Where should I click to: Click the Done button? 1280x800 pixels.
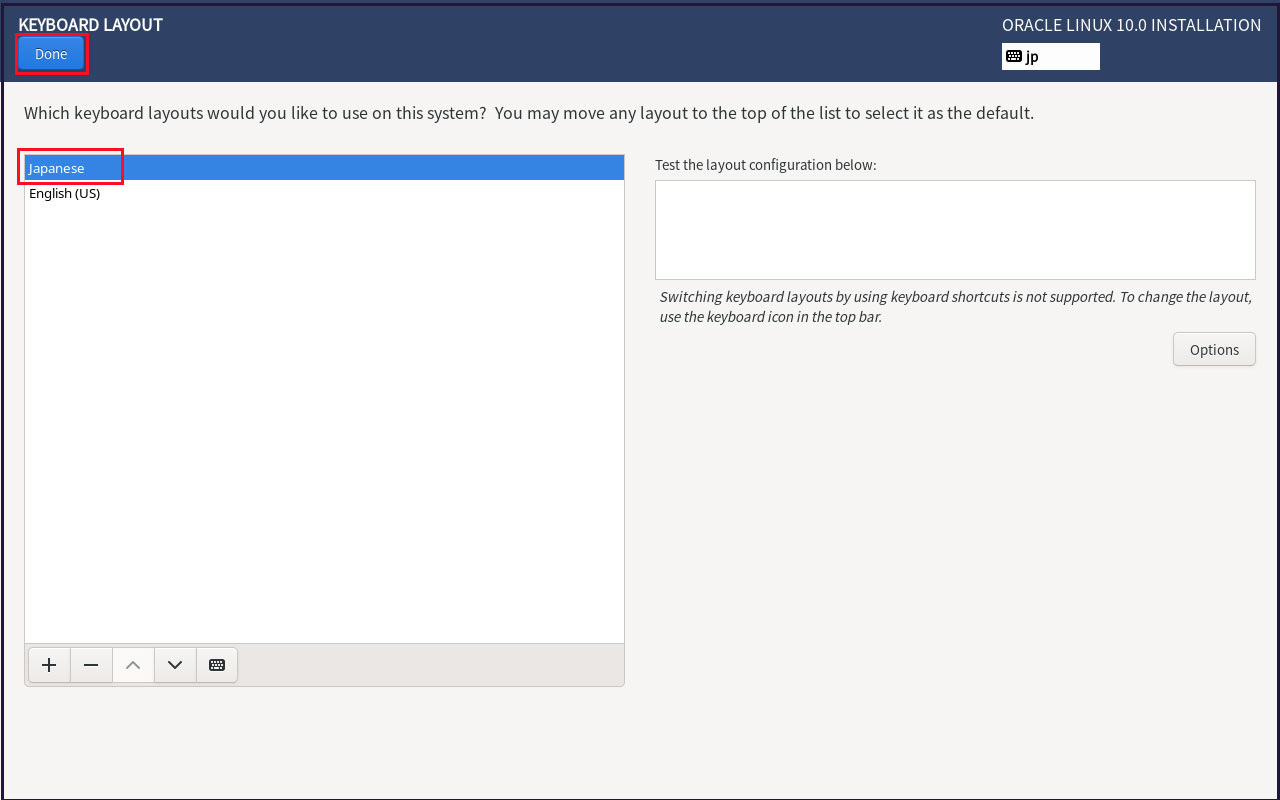pos(51,54)
